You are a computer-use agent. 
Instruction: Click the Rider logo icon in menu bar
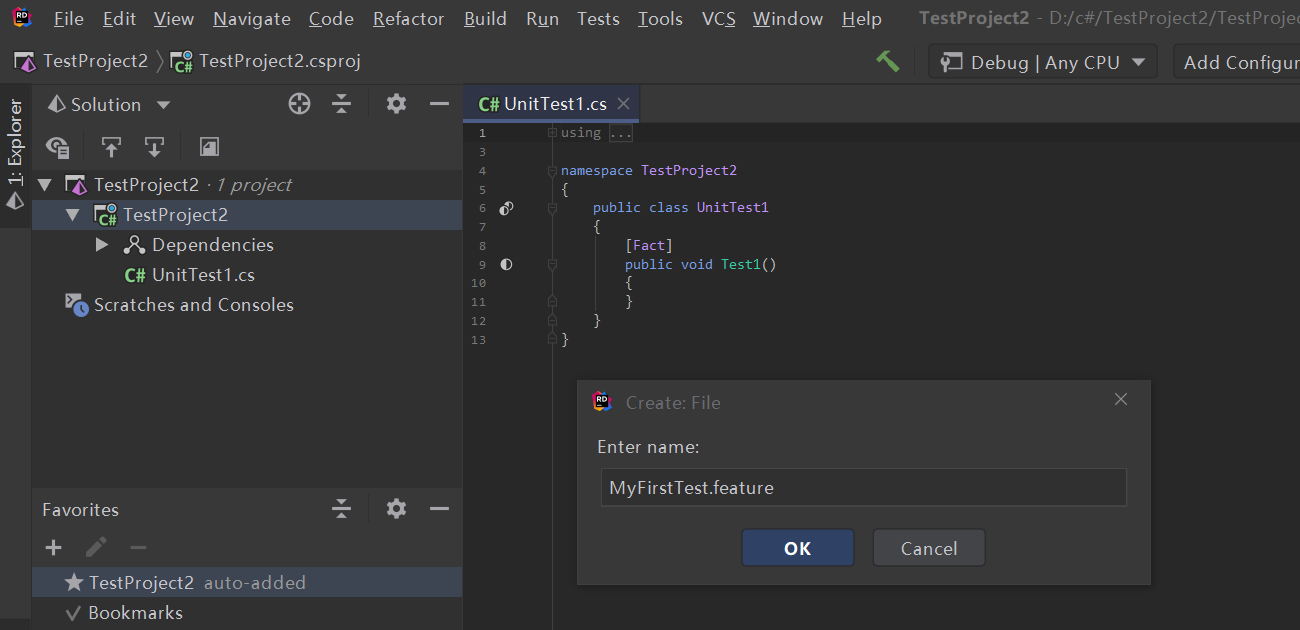(21, 17)
